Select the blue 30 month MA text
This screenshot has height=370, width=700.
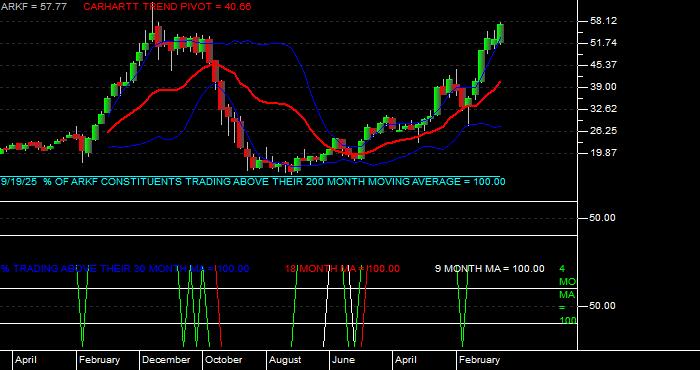point(125,269)
